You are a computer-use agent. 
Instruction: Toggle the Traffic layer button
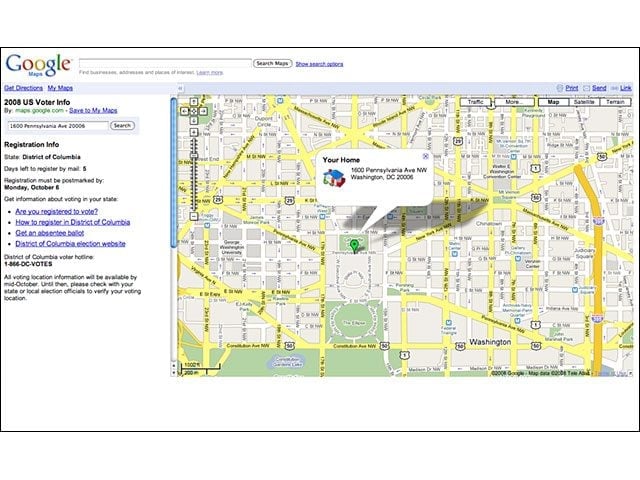point(476,102)
